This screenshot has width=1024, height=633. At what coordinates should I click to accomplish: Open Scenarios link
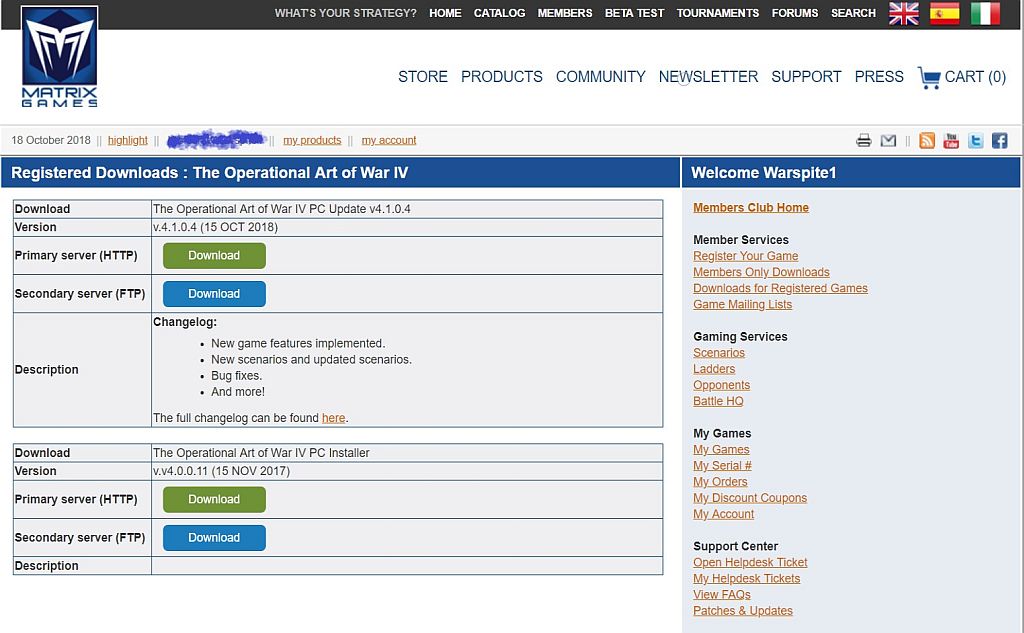(719, 353)
